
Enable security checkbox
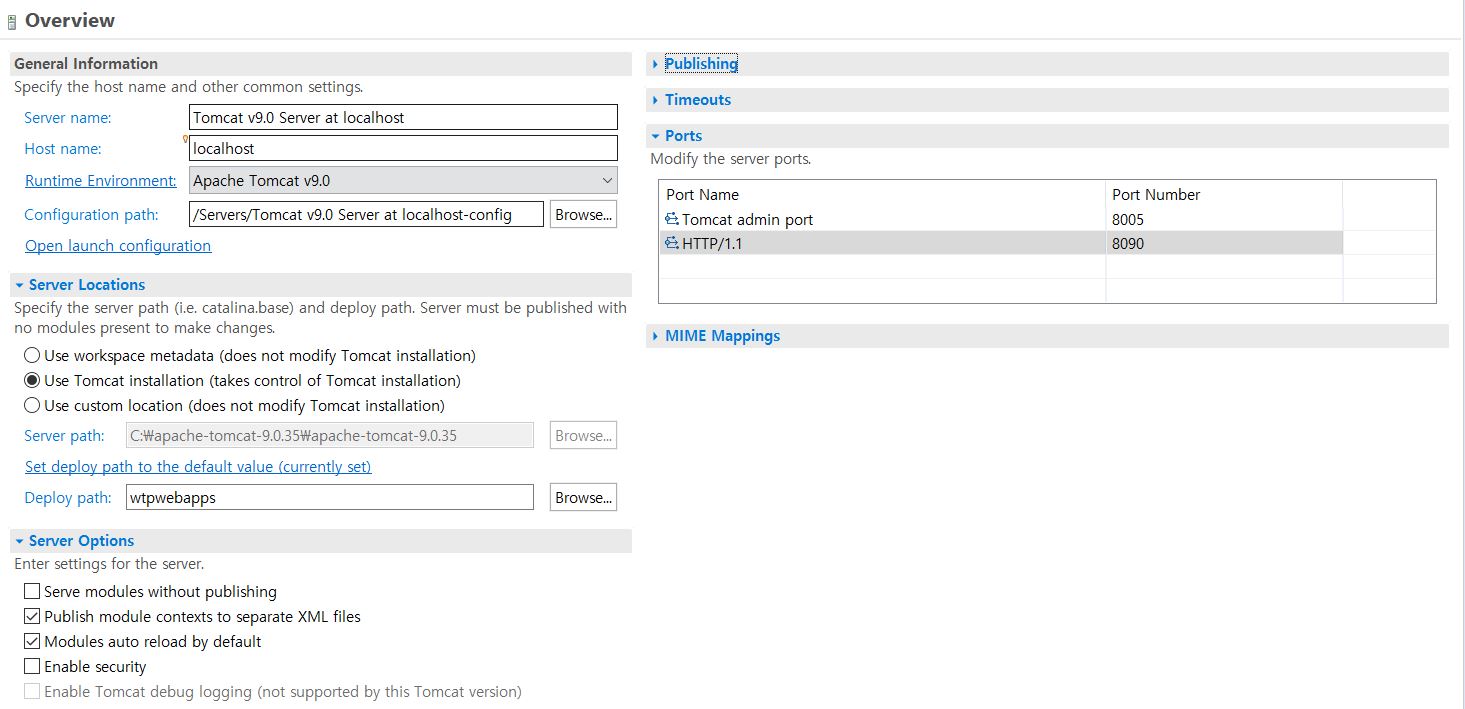(x=32, y=666)
